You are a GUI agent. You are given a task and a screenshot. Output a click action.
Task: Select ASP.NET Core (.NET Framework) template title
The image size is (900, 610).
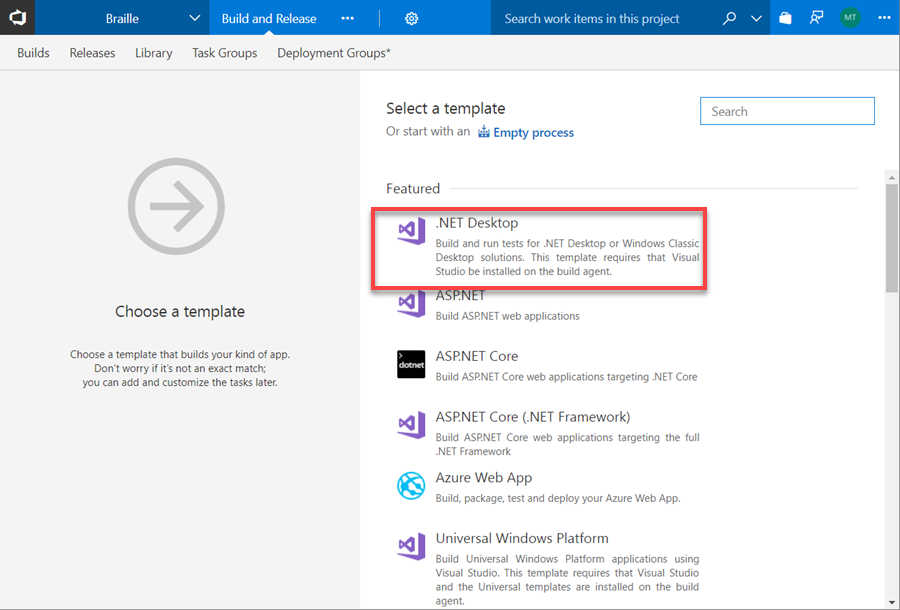[533, 417]
